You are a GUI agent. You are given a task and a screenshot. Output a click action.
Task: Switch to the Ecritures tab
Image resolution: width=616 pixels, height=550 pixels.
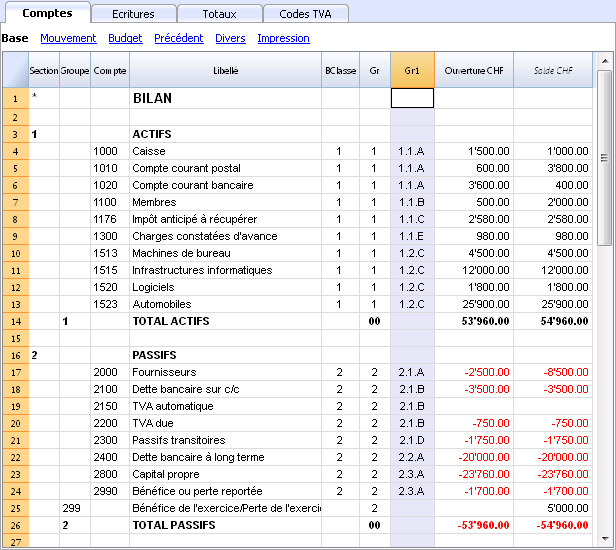pyautogui.click(x=134, y=14)
